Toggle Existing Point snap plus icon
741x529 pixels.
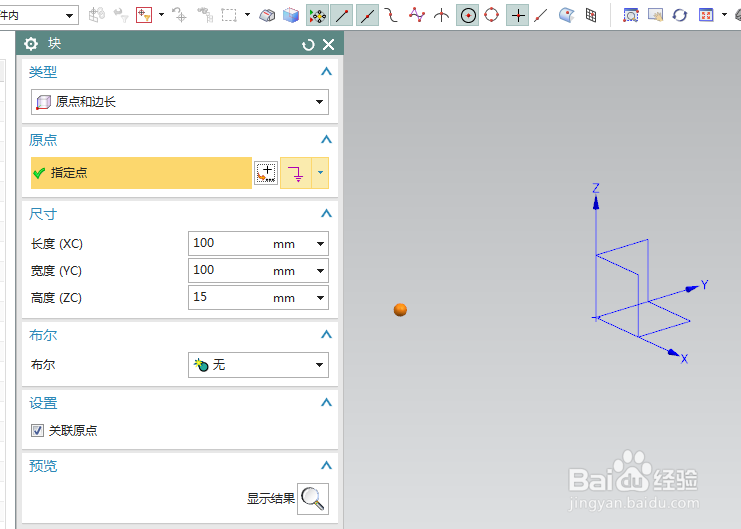518,16
